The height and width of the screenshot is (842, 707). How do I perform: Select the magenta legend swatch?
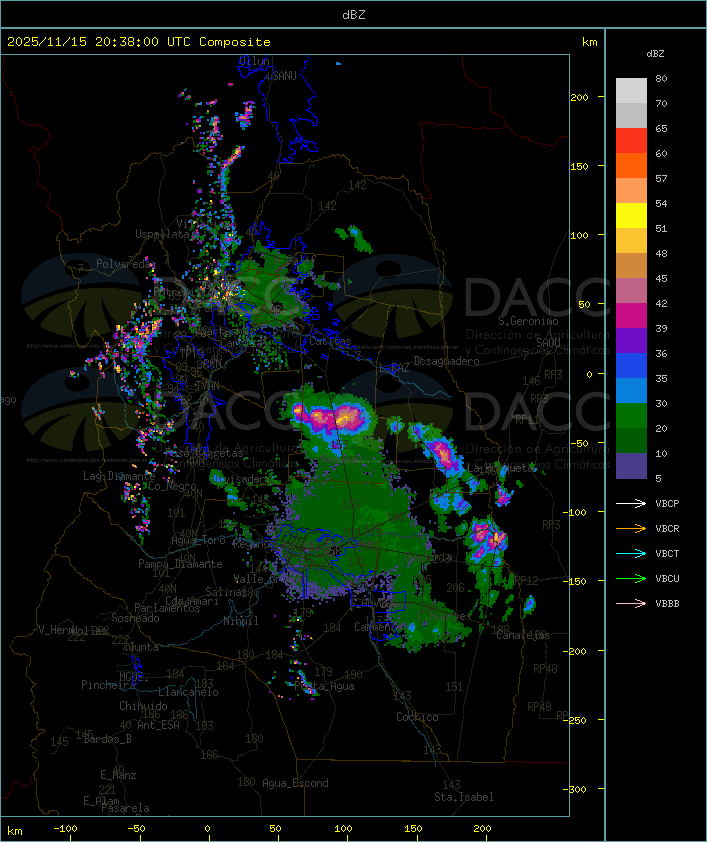[631, 315]
